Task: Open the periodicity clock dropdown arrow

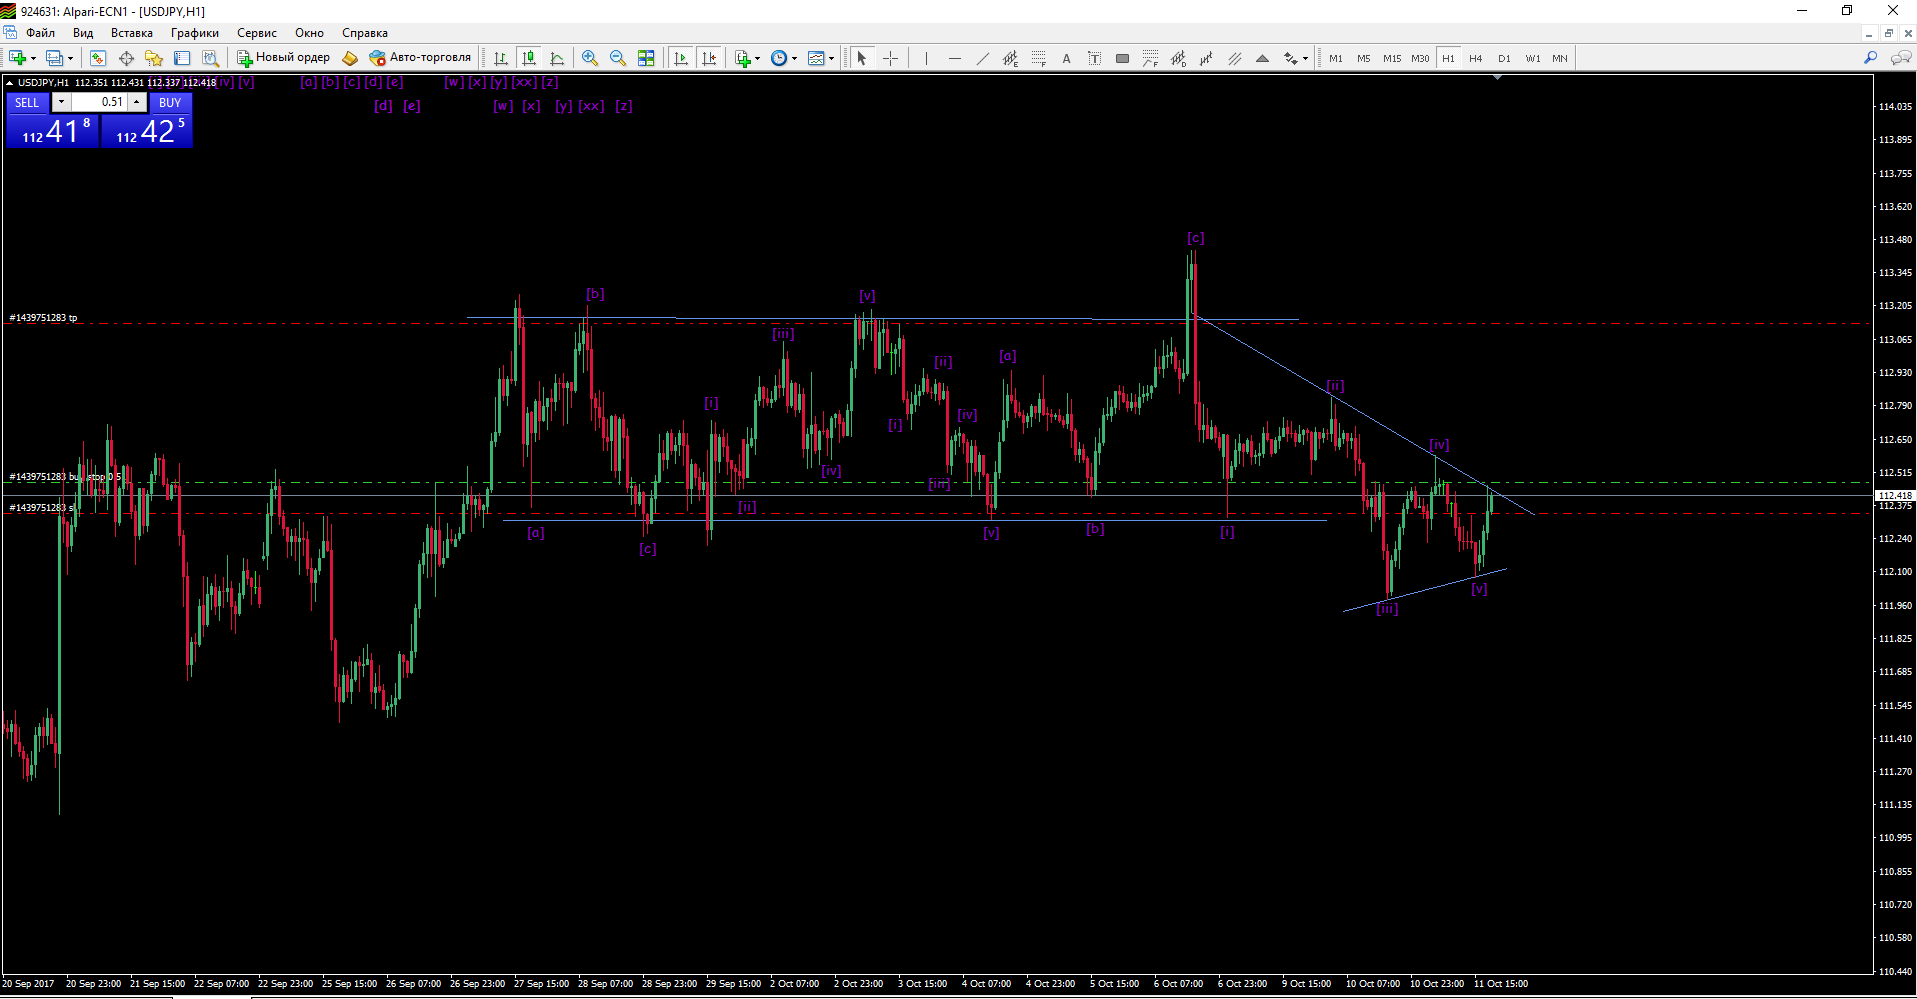Action: [794, 58]
